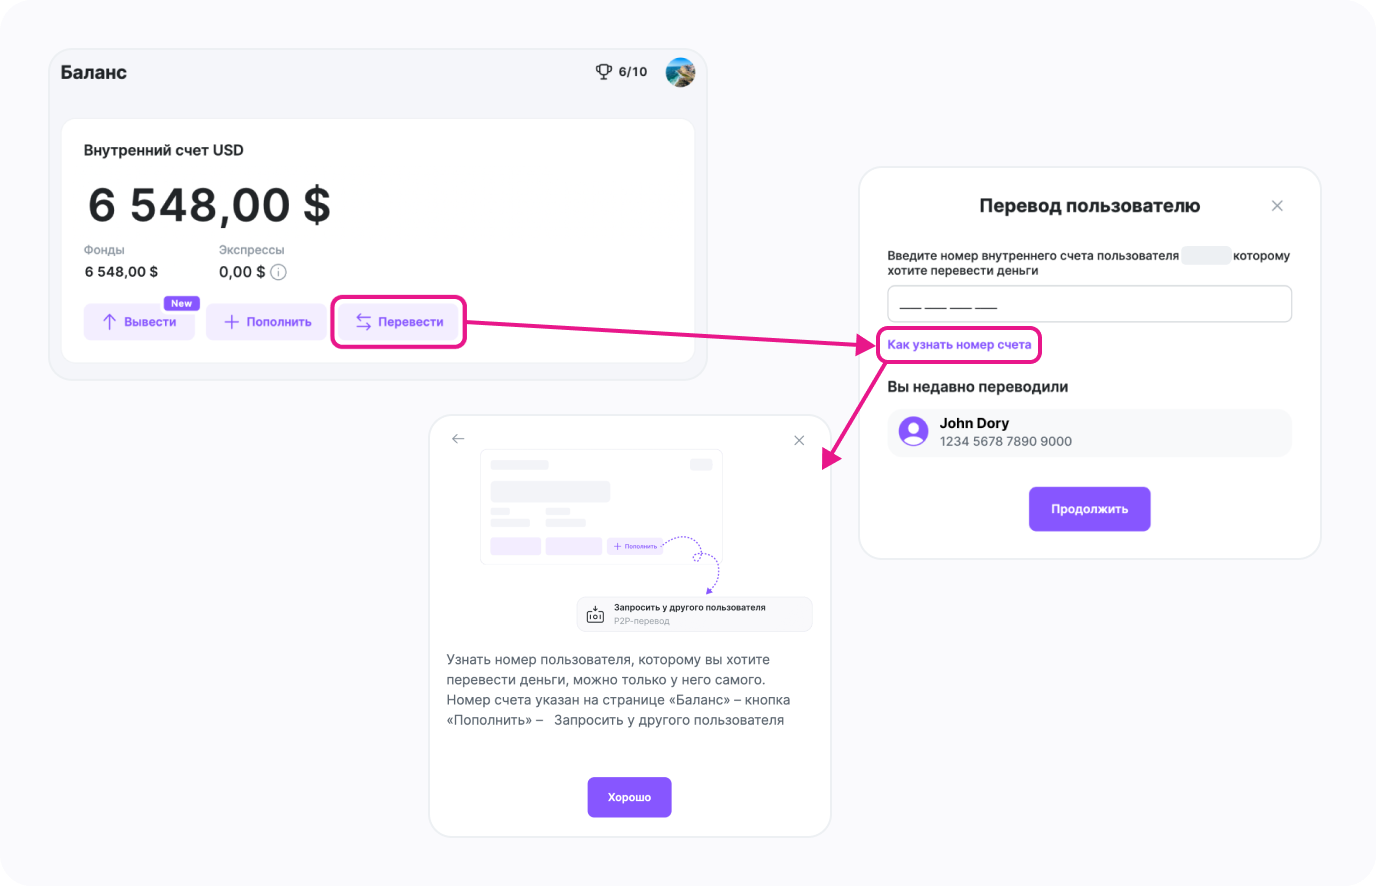Click the info icon next to Экспрессы
The image size is (1376, 886).
[x=279, y=272]
